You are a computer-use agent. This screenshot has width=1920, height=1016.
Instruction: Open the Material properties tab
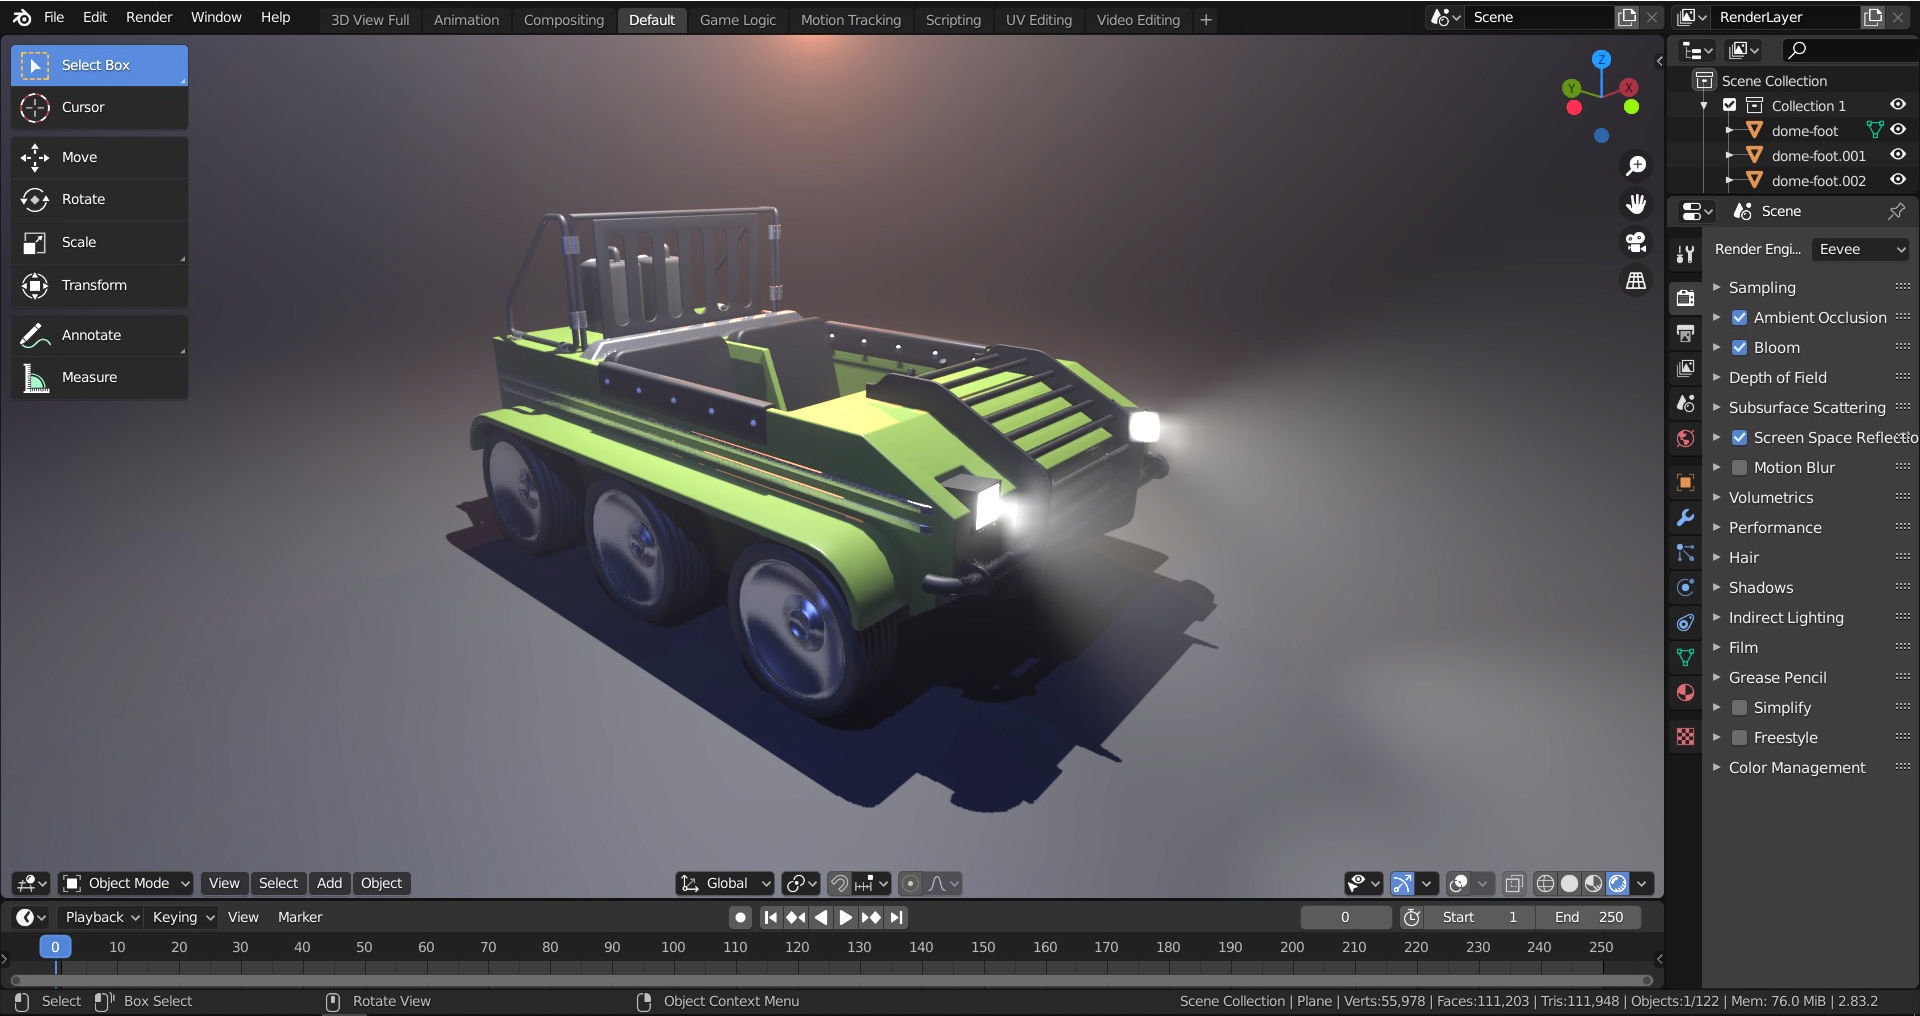pyautogui.click(x=1685, y=692)
